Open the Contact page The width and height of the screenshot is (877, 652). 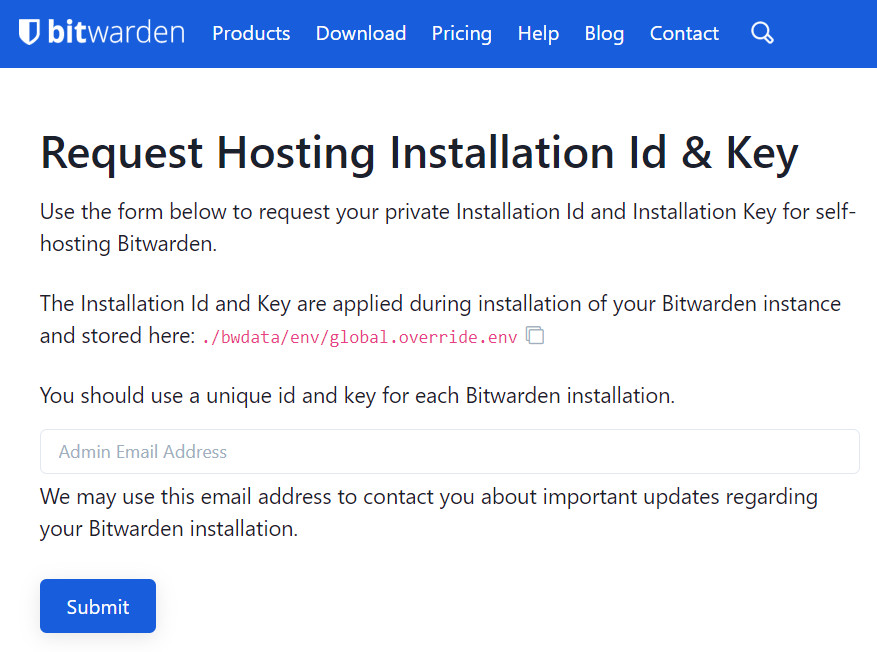tap(684, 33)
